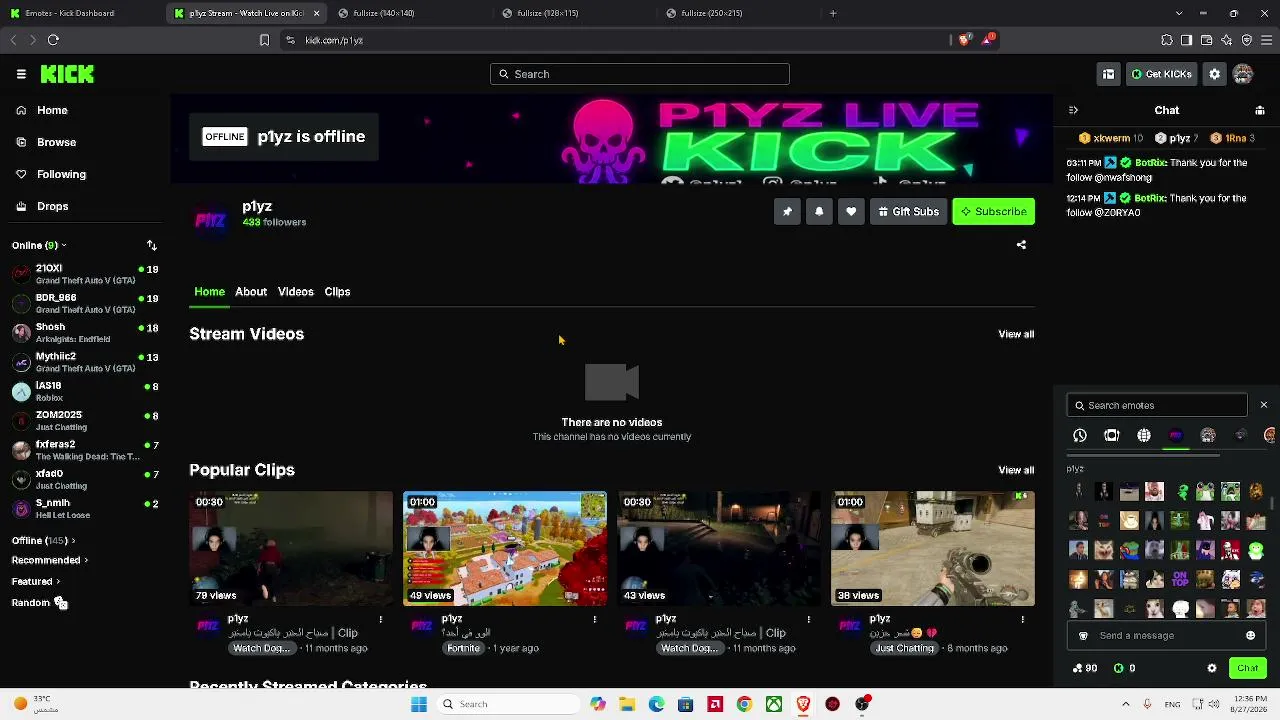
Task: Open options for 49 views clip
Action: [594, 620]
